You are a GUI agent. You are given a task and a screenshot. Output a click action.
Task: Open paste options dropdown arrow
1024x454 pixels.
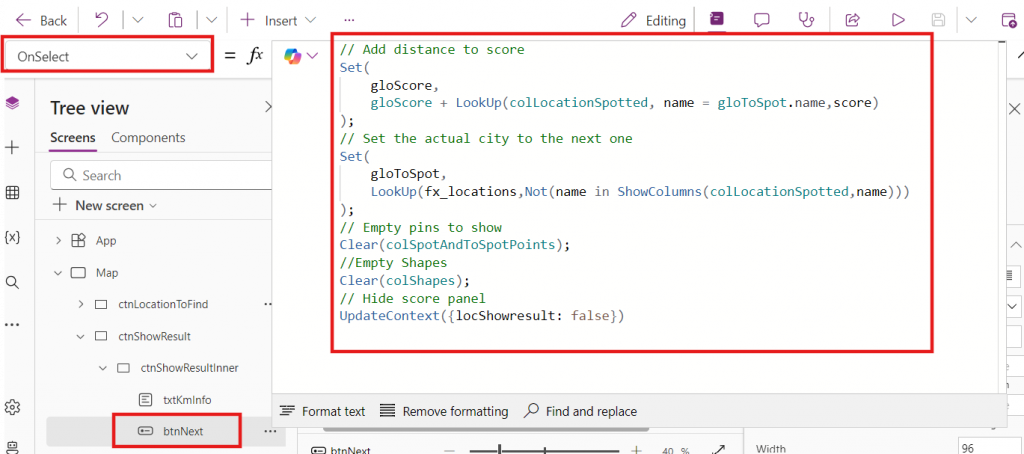211,20
